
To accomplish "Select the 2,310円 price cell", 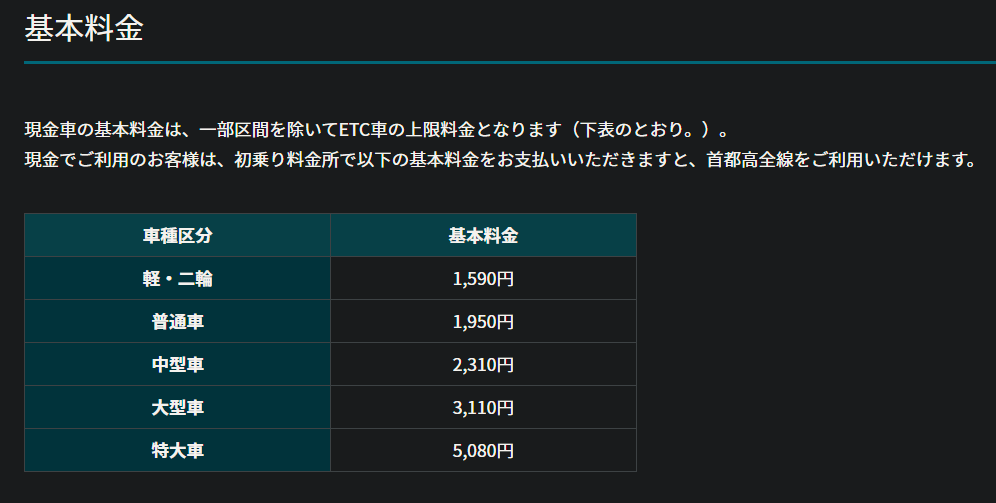I will pos(483,365).
